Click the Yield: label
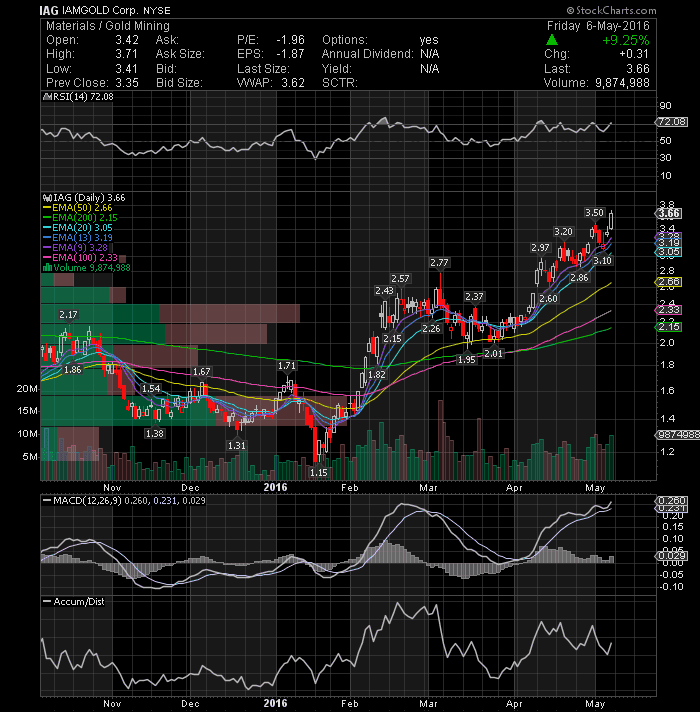 (x=337, y=69)
